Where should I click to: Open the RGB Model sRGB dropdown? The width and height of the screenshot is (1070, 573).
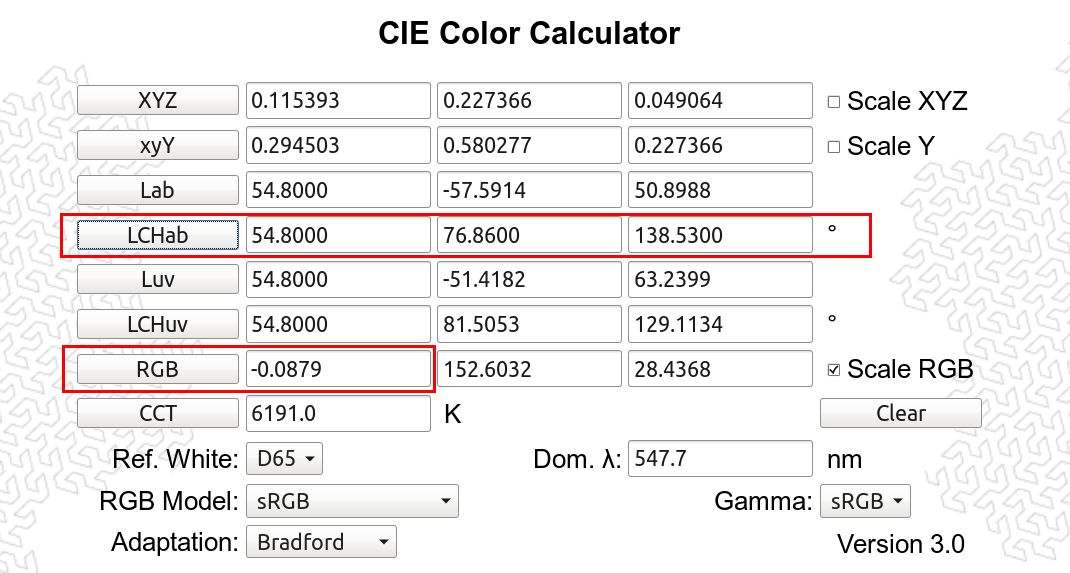click(x=352, y=501)
